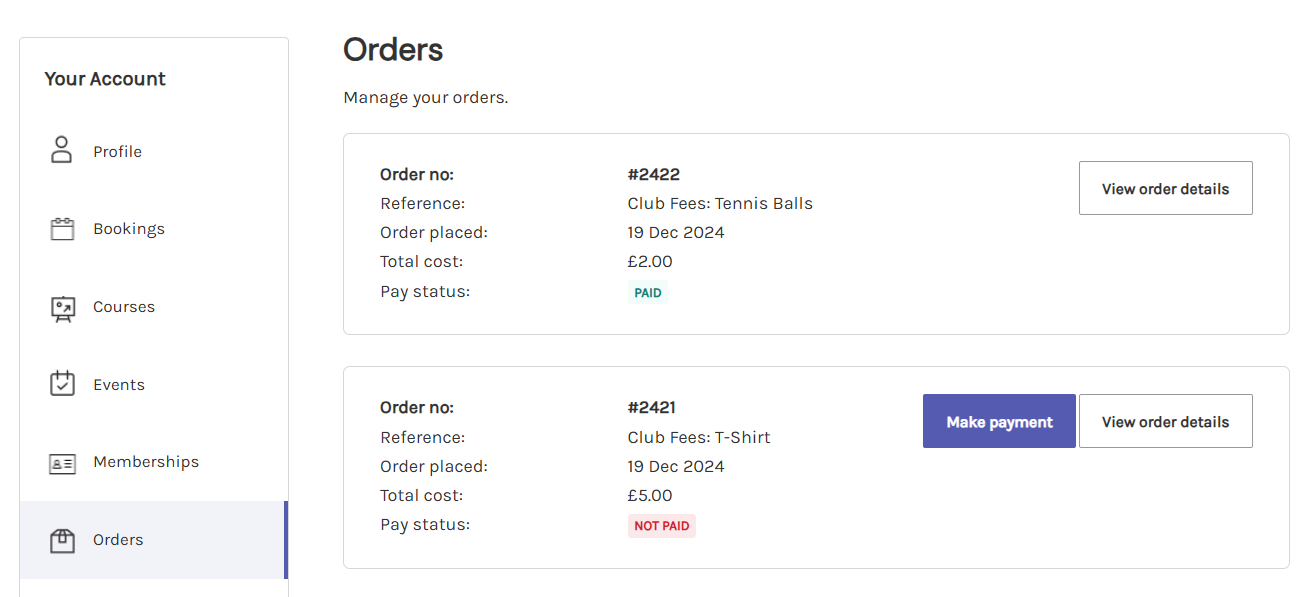Click order number #2422 text
Viewport: 1311px width, 597px height.
tap(654, 174)
